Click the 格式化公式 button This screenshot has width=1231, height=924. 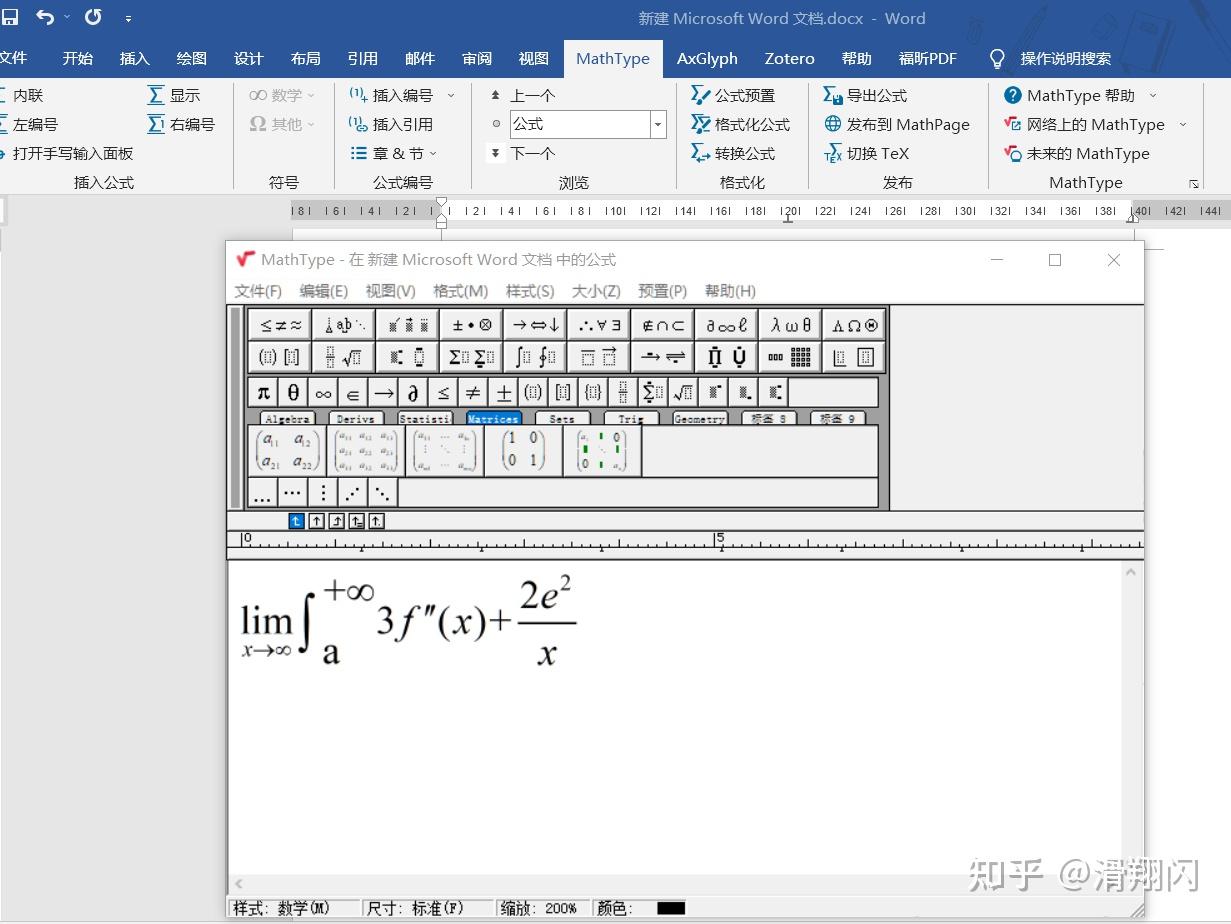click(x=741, y=124)
